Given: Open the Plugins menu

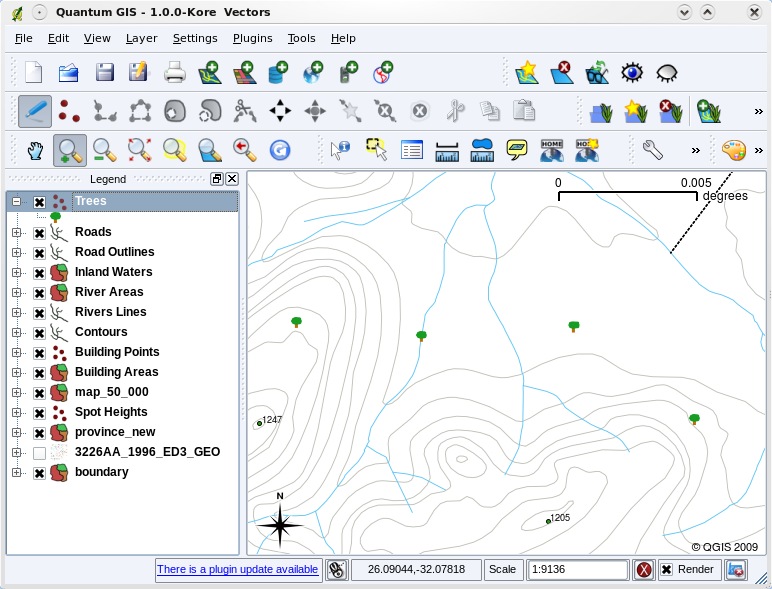Looking at the screenshot, I should [x=252, y=38].
